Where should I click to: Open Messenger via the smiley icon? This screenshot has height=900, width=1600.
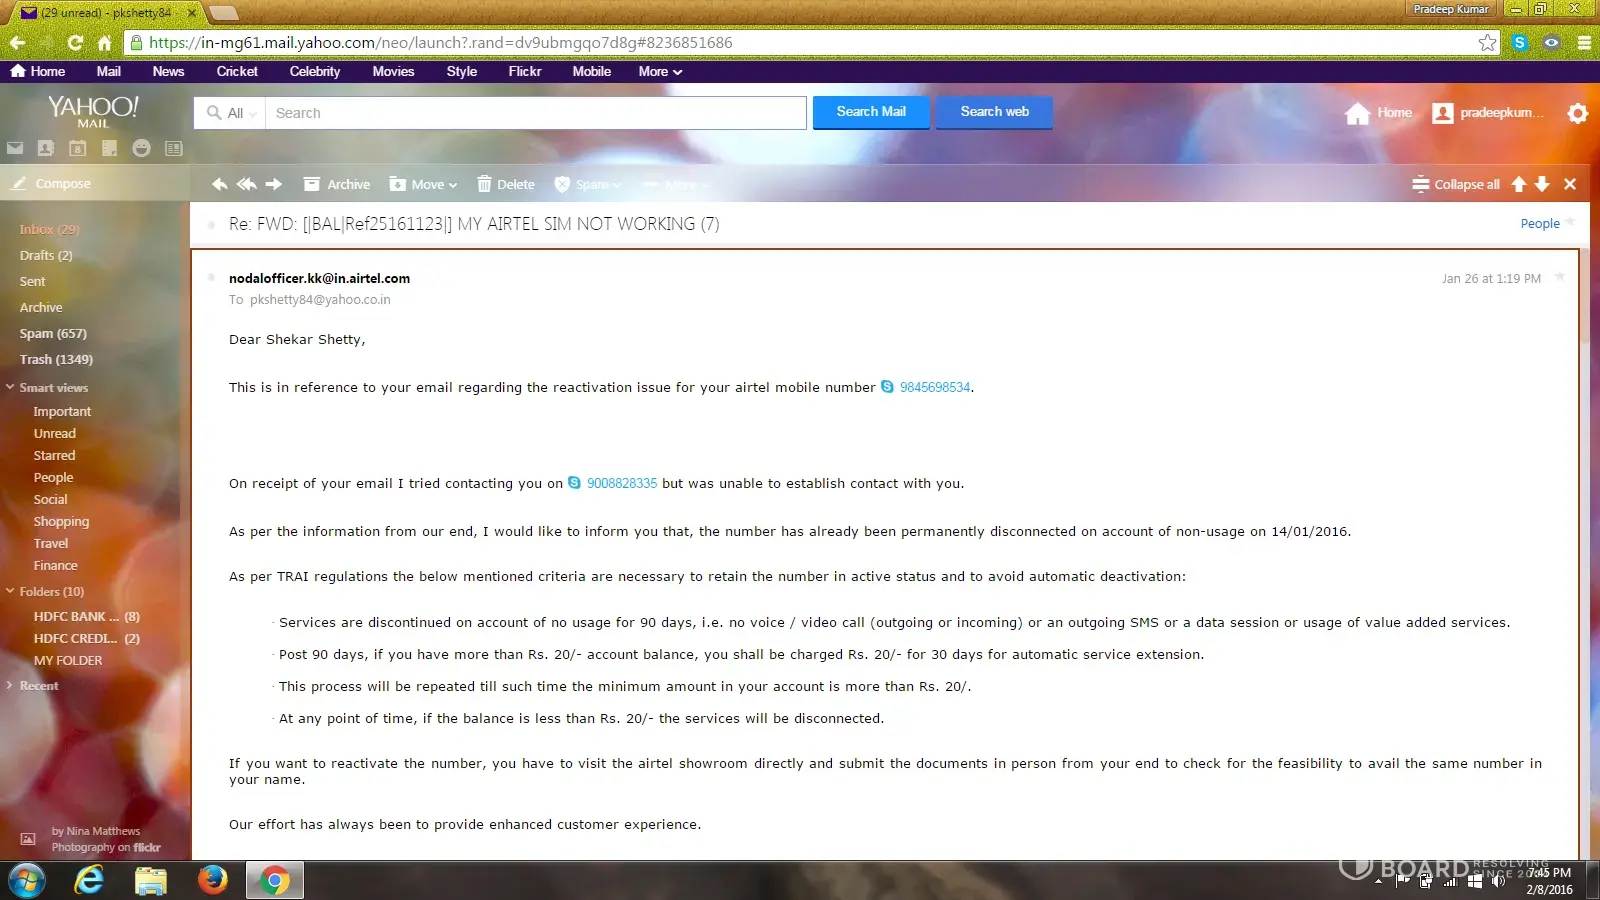[x=142, y=148]
